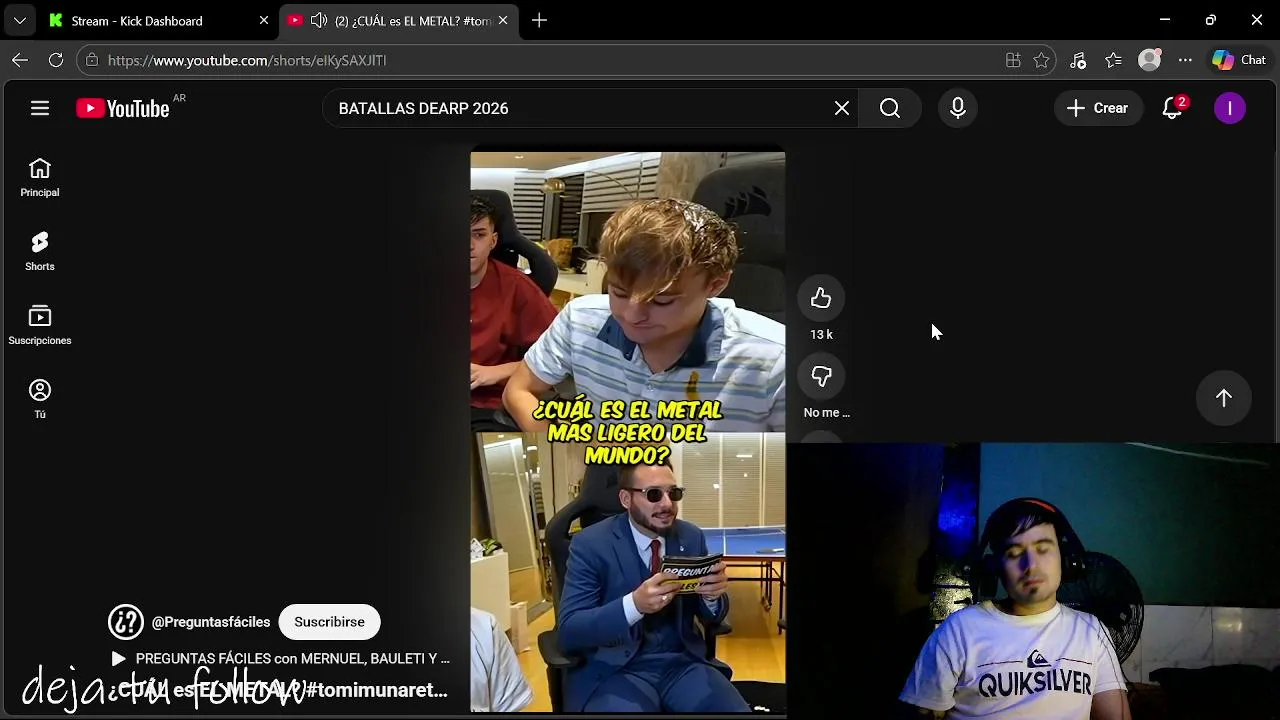Pause the playing short video
Screen dimensions: 1280x720
(628, 432)
